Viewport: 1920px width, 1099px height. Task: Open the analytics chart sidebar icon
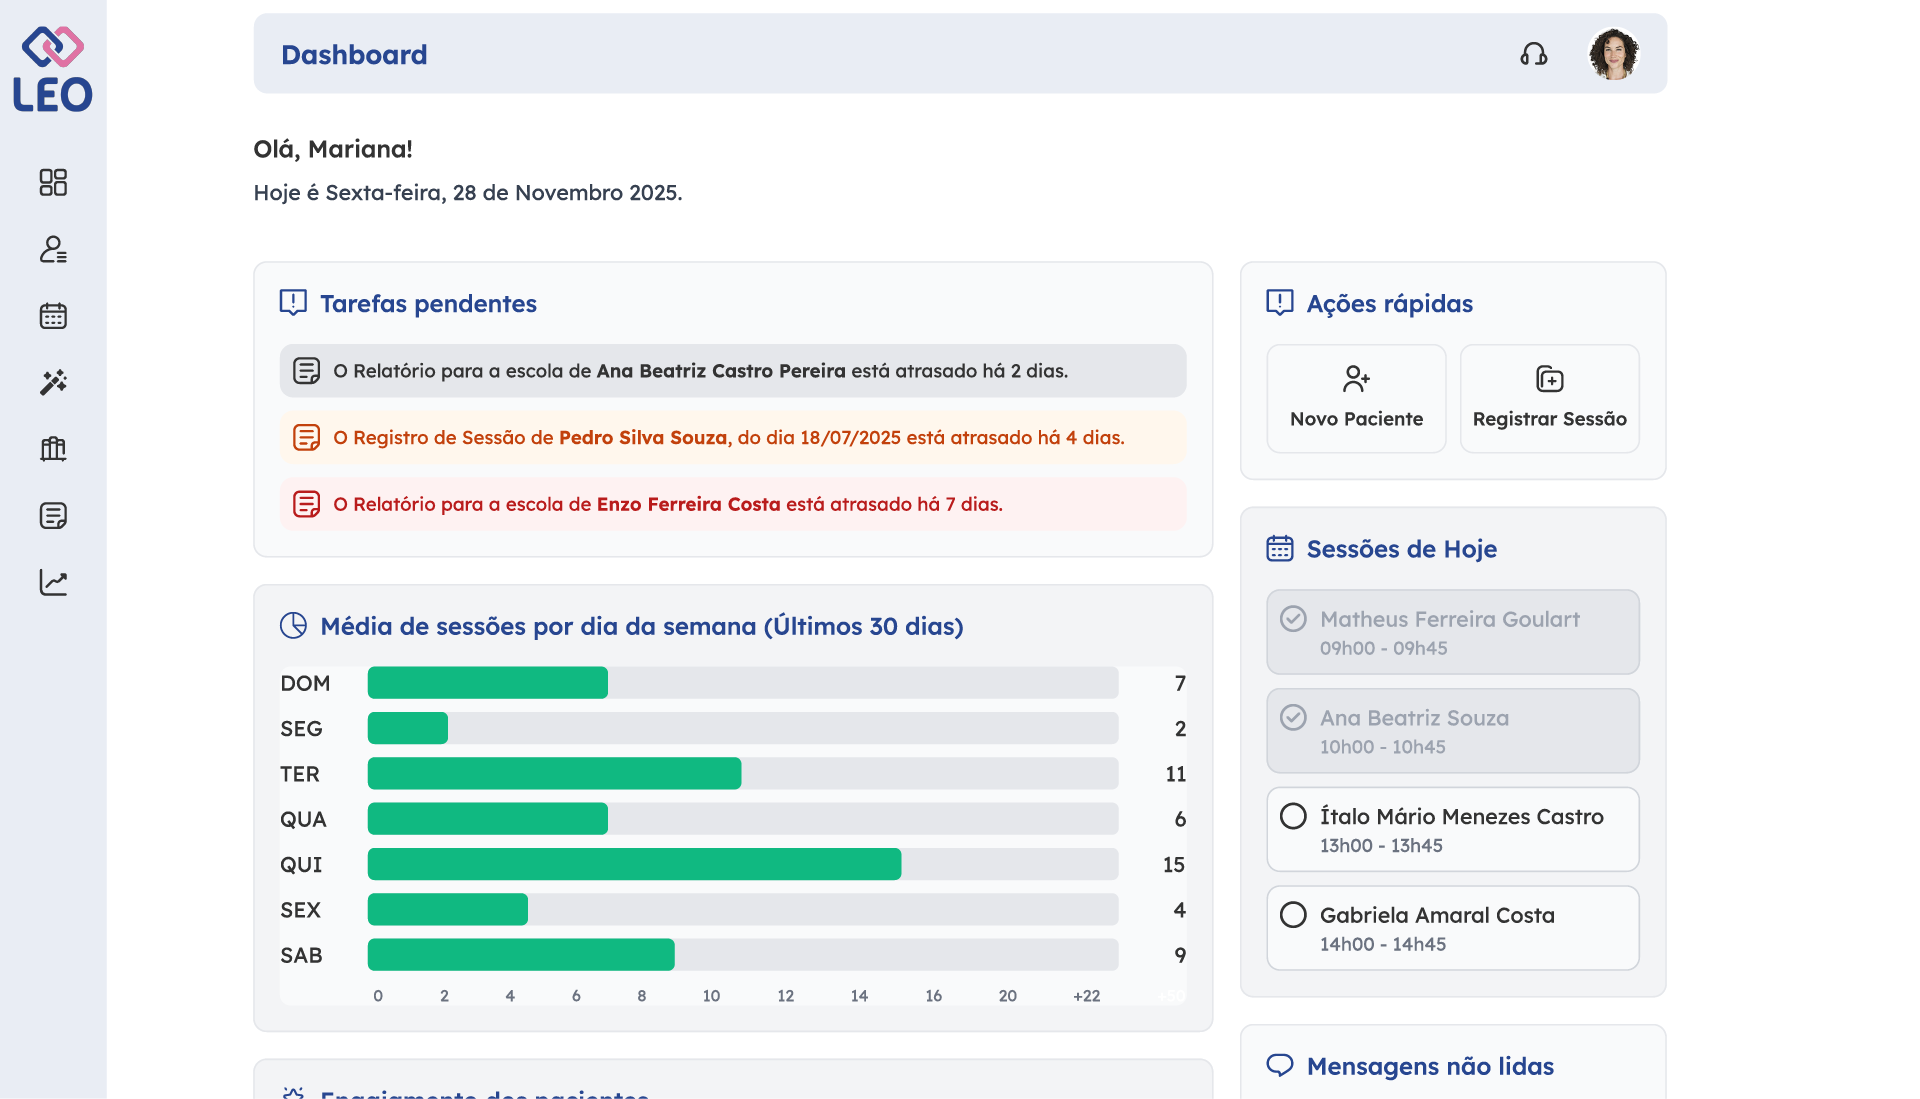(x=53, y=582)
